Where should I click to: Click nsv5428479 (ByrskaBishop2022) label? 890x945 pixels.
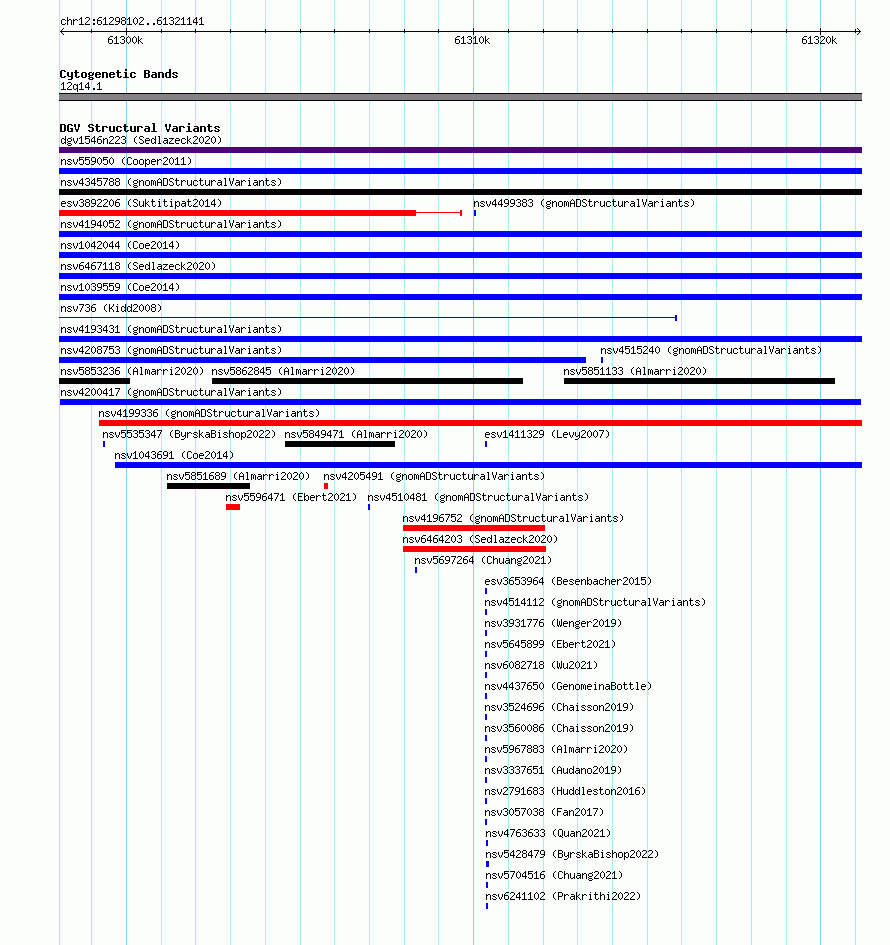[x=572, y=855]
